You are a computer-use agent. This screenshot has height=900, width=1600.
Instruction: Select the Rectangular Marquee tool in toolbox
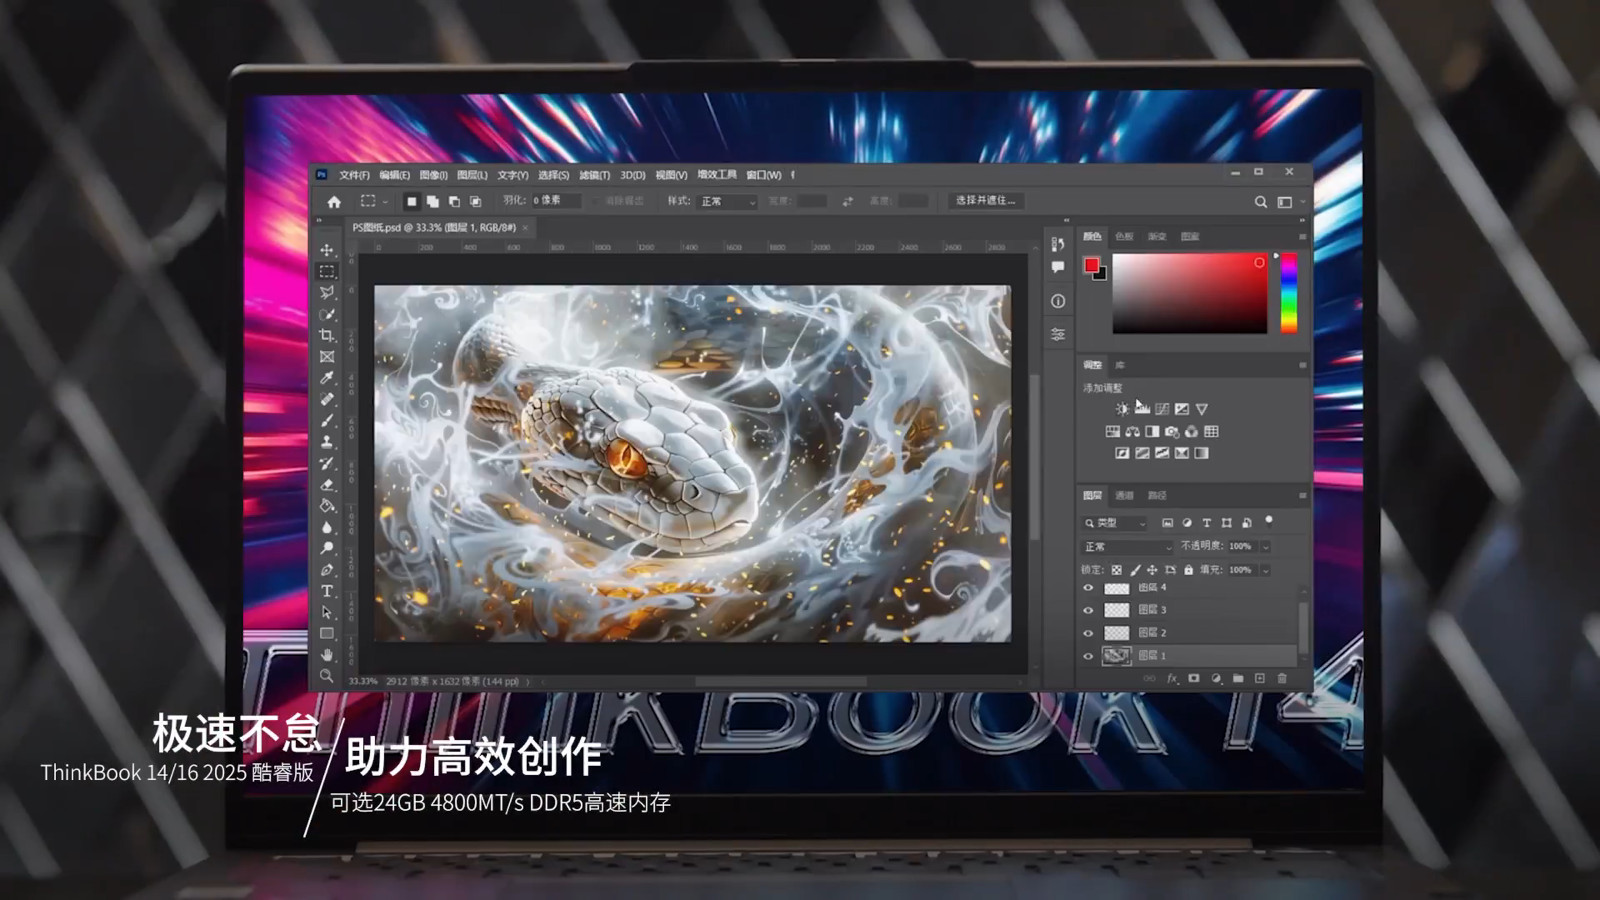pyautogui.click(x=327, y=271)
